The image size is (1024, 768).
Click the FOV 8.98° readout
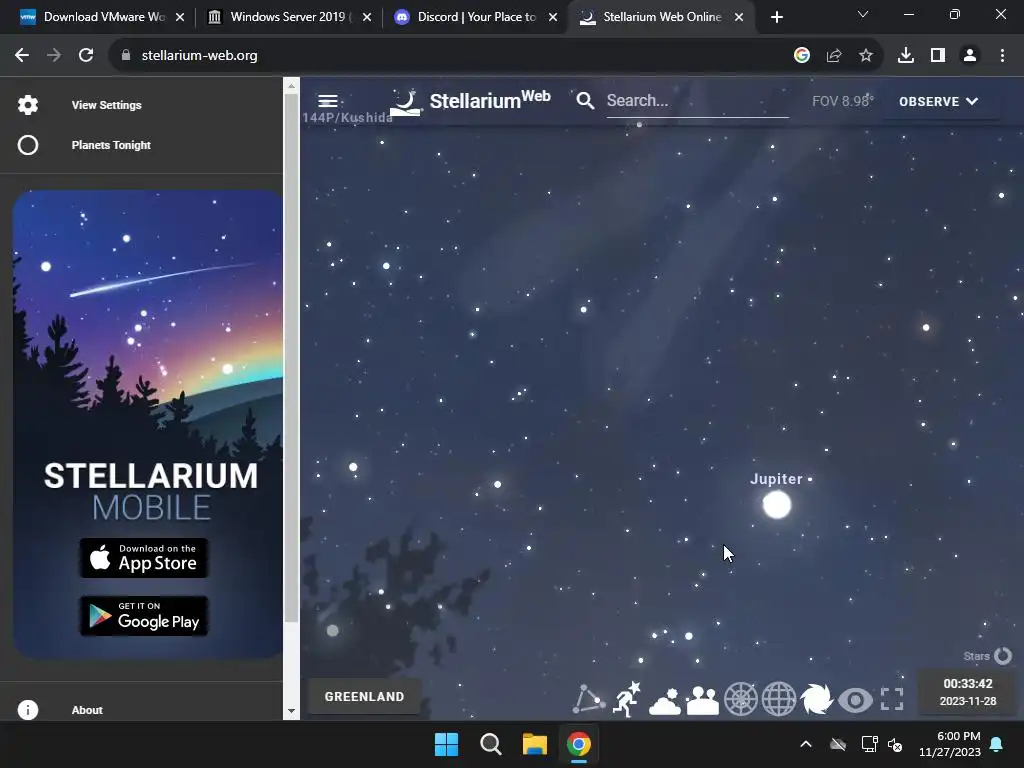(x=842, y=101)
